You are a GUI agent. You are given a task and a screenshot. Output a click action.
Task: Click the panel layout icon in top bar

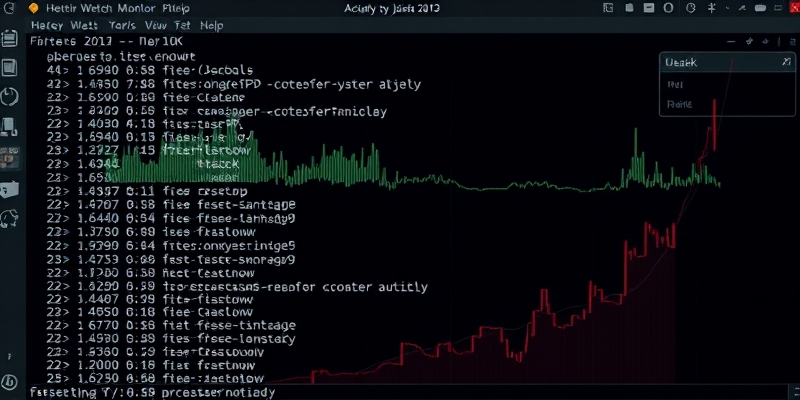pyautogui.click(x=608, y=8)
